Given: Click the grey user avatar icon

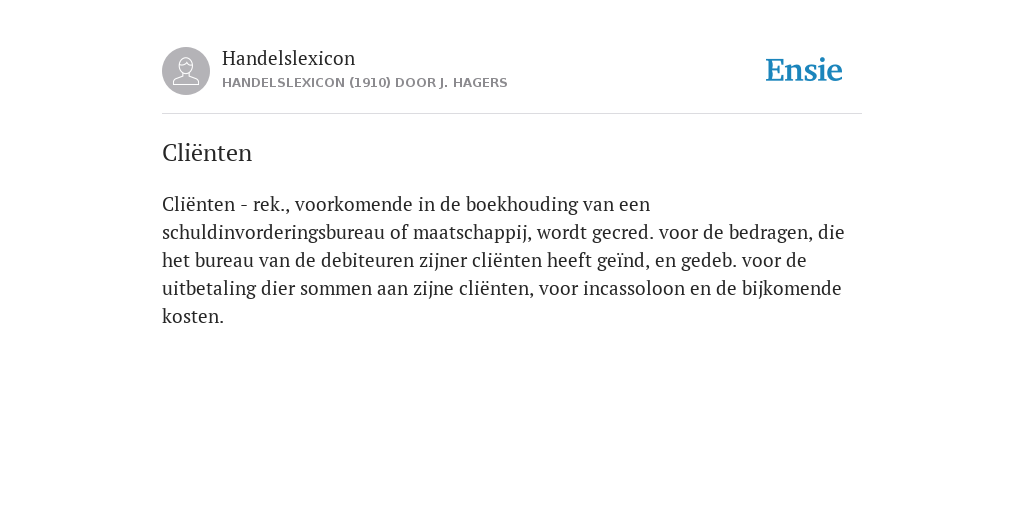Looking at the screenshot, I should coord(186,71).
